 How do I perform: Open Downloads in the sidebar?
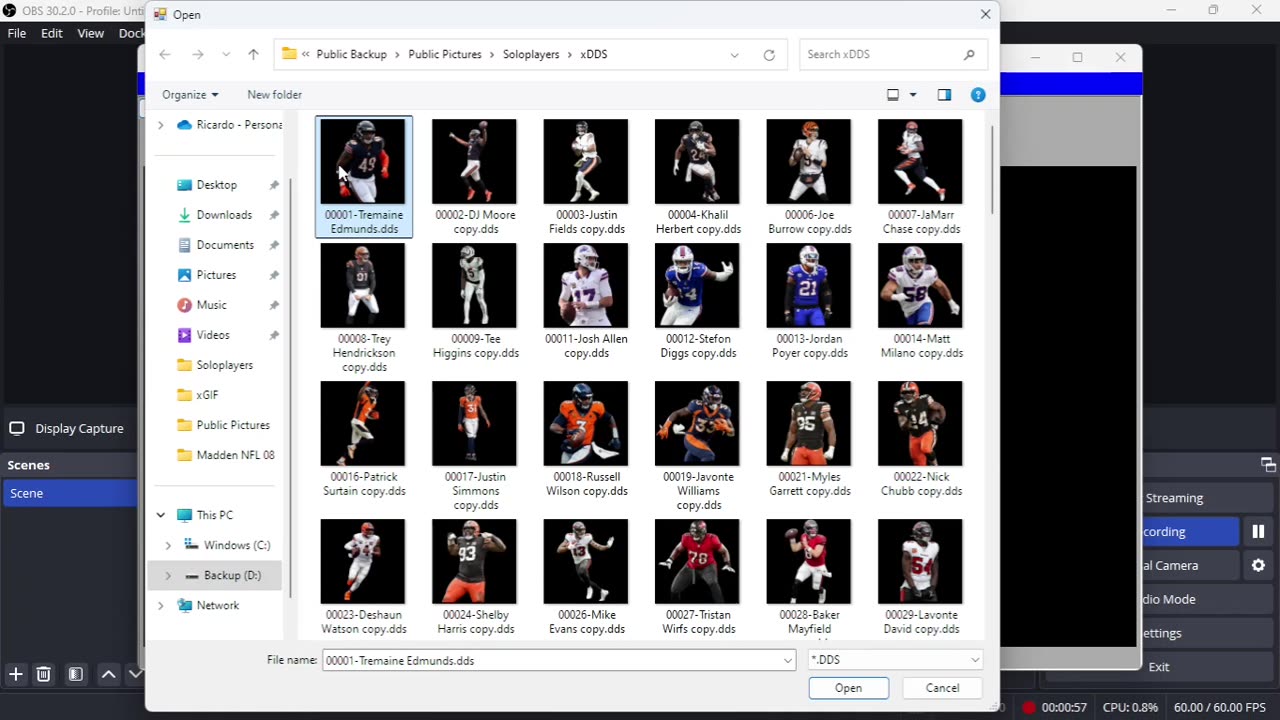[x=224, y=215]
